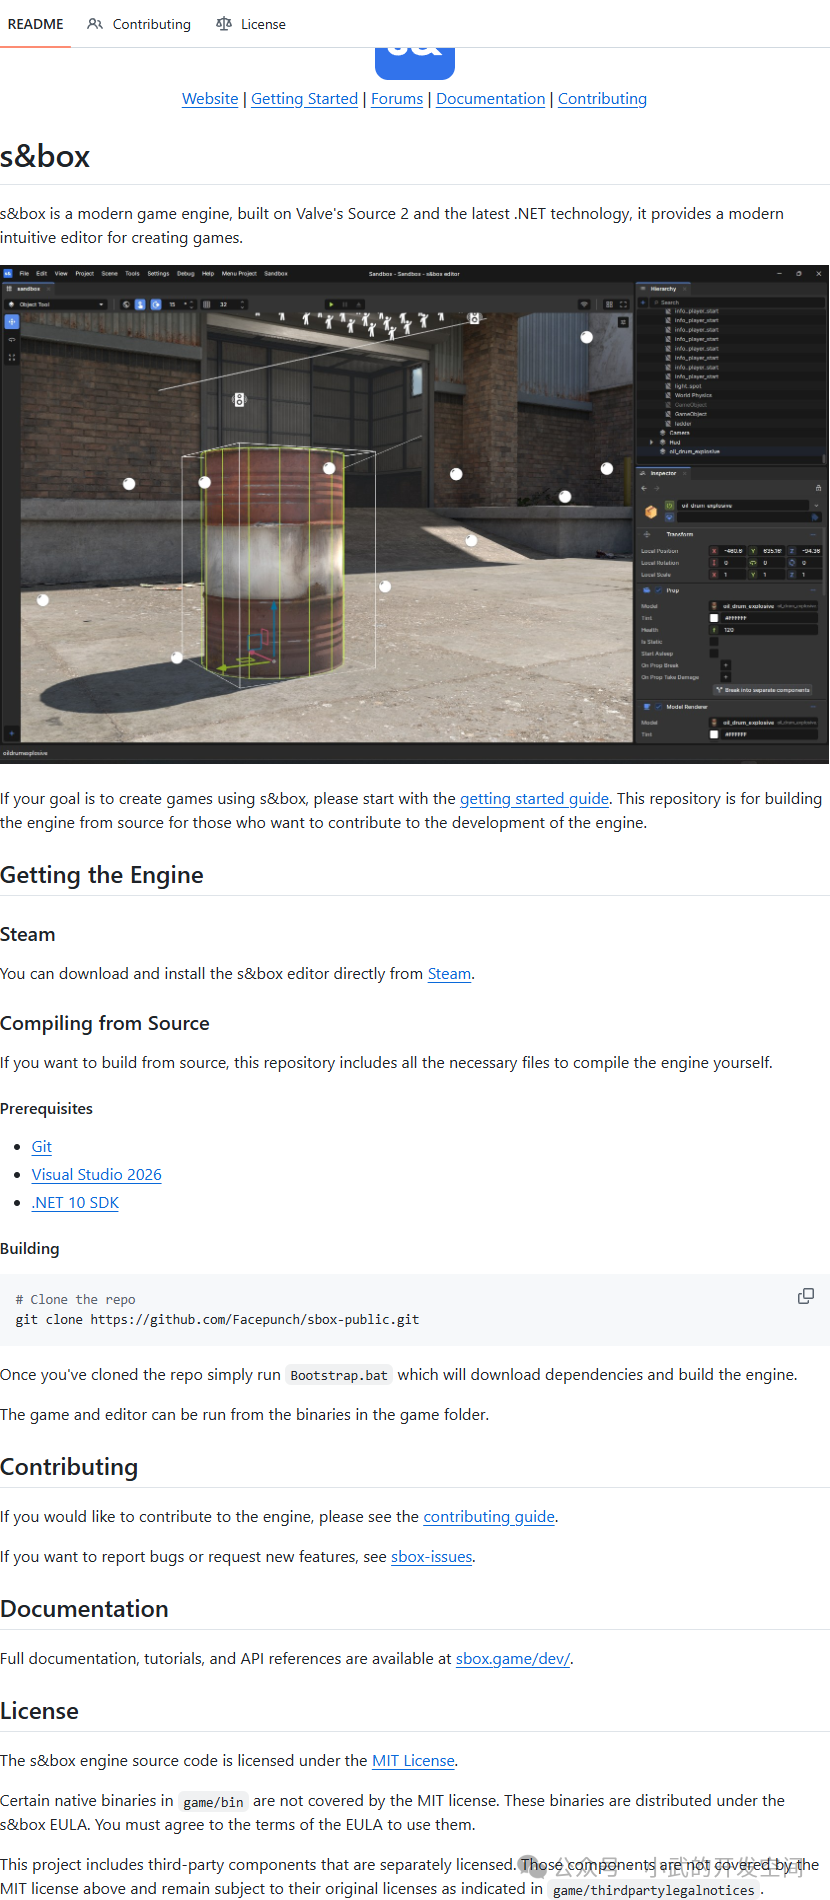Click the 'Compiling from Source' heading
Image resolution: width=830 pixels, height=1900 pixels.
[105, 1023]
